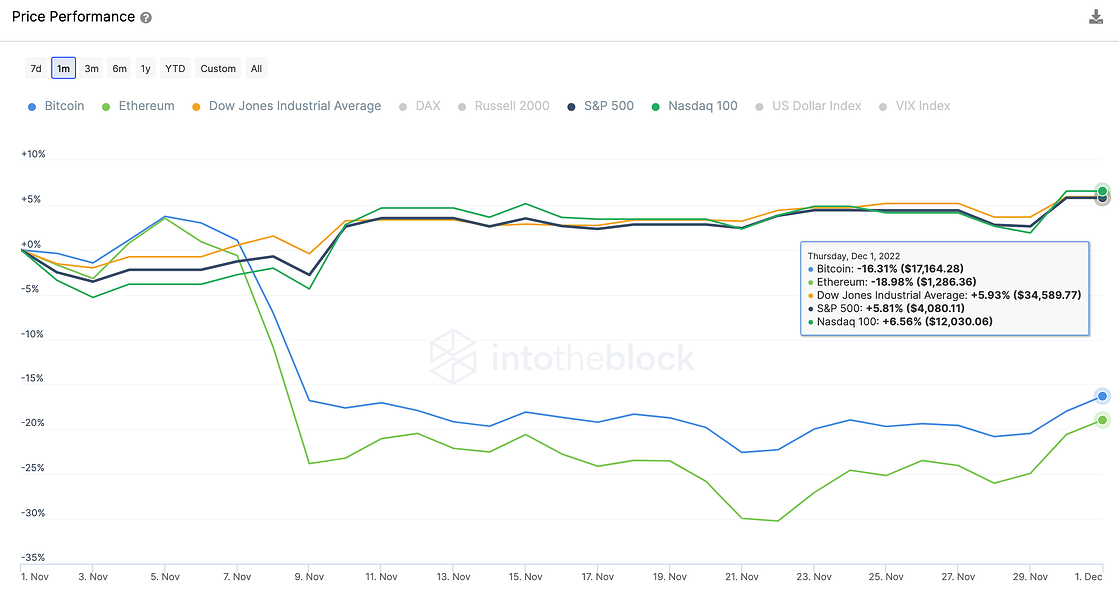Click the Bitcoin end data point marker

click(1103, 396)
